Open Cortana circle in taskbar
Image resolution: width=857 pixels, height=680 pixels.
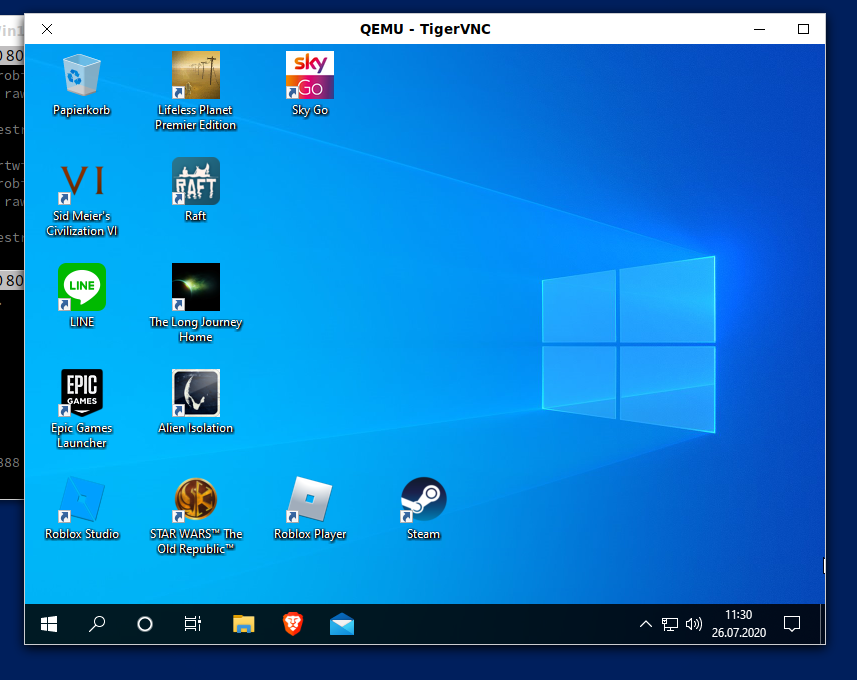[x=145, y=624]
